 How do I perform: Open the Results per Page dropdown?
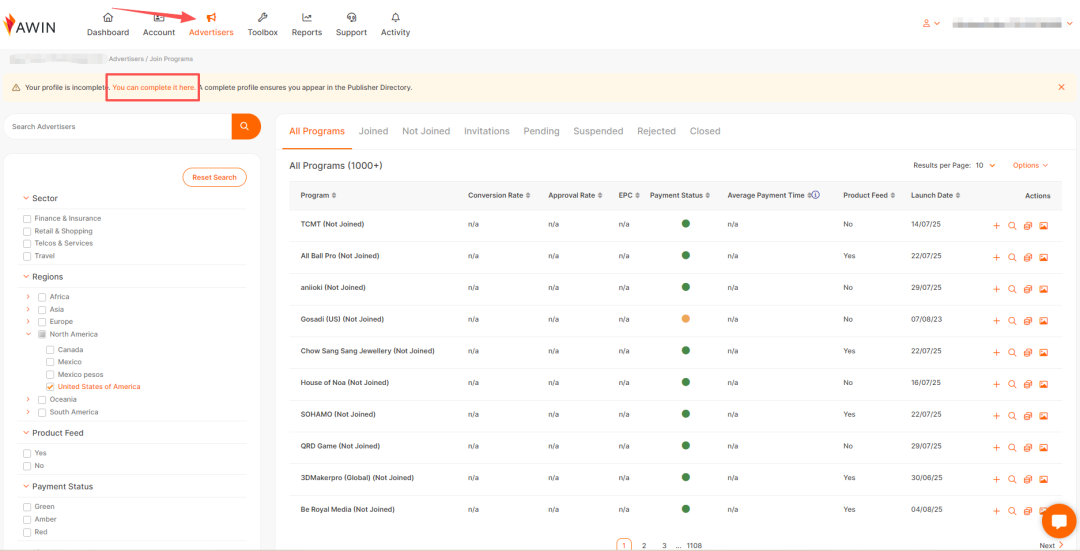click(986, 165)
